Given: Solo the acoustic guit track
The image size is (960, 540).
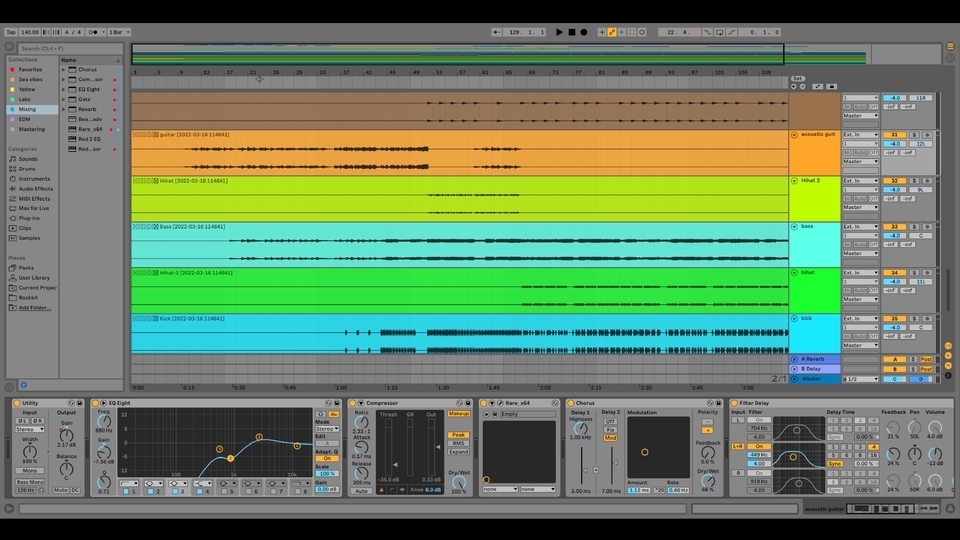Looking at the screenshot, I should (x=914, y=135).
